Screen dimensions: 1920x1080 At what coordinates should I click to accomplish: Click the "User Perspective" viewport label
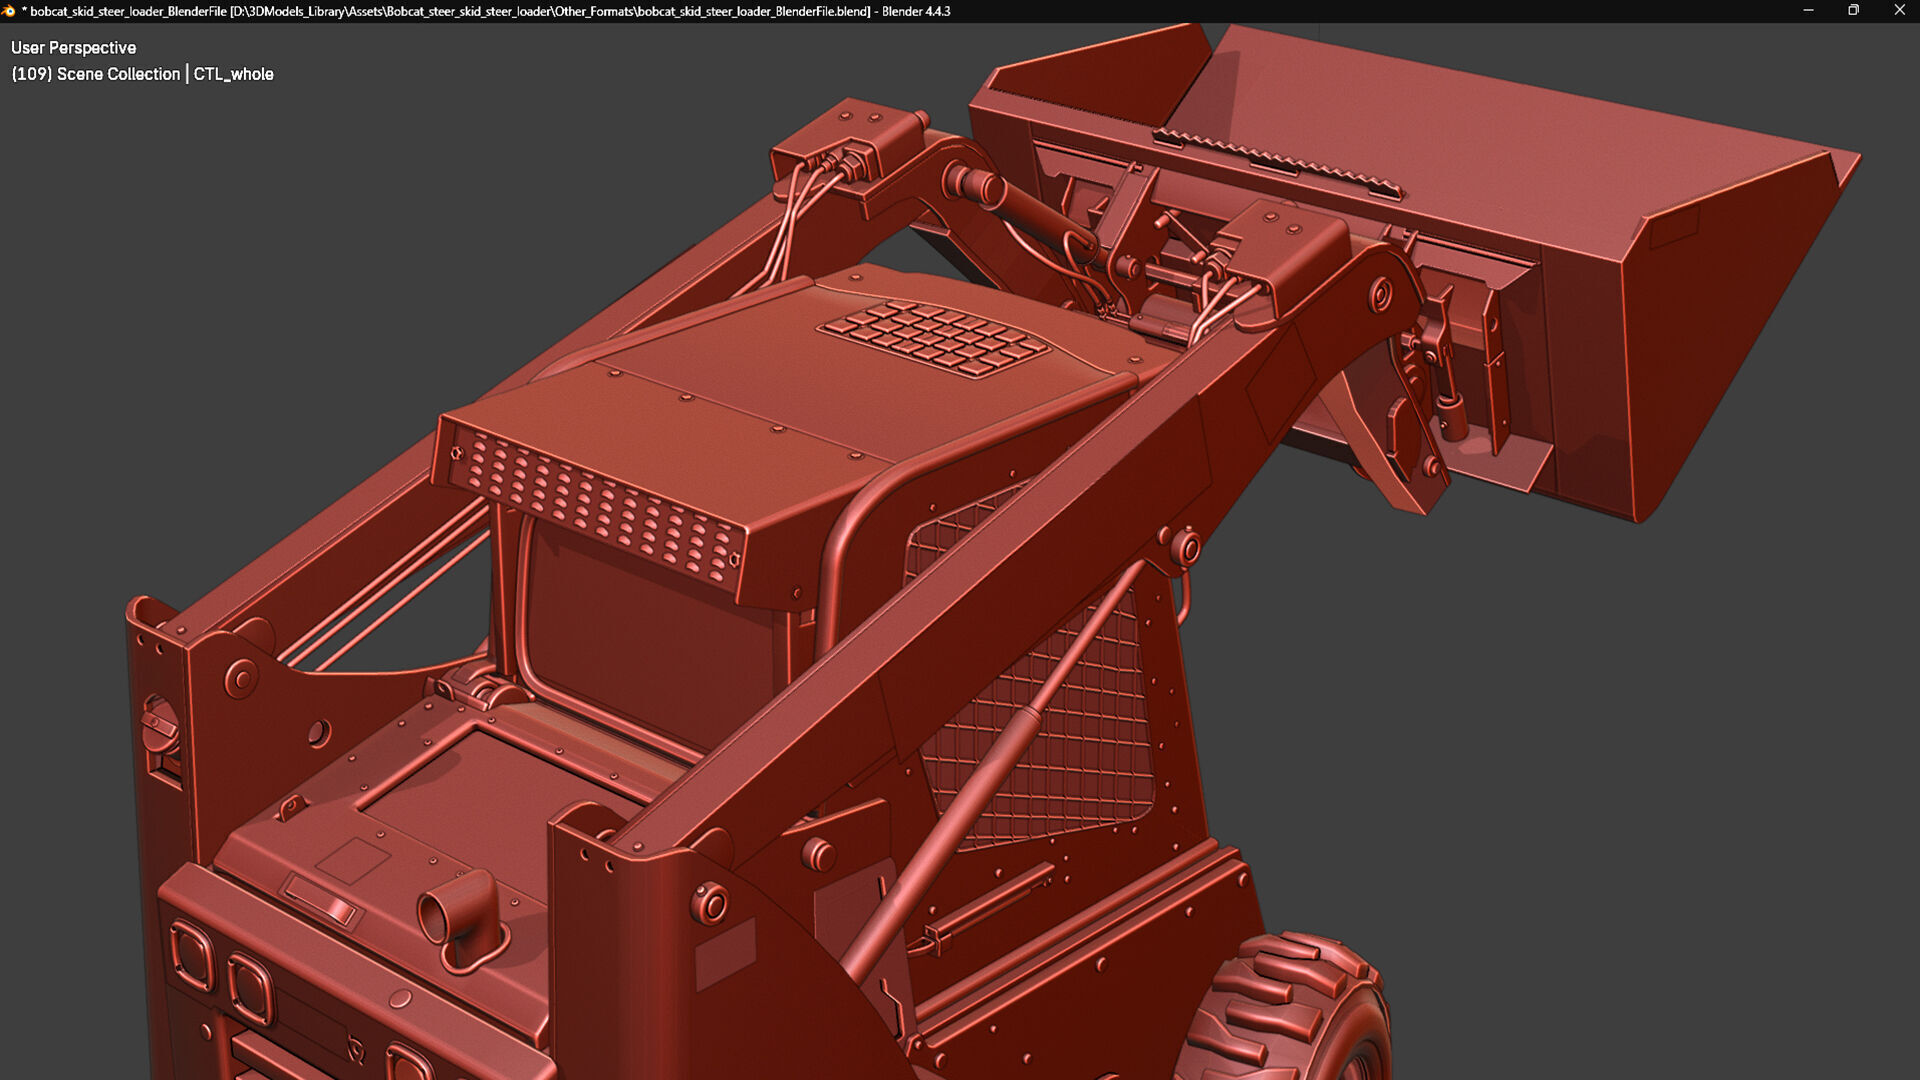point(73,48)
